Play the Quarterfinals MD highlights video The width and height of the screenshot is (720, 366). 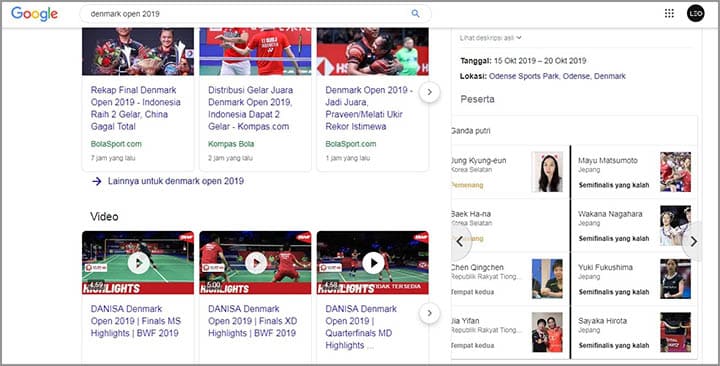coord(373,263)
